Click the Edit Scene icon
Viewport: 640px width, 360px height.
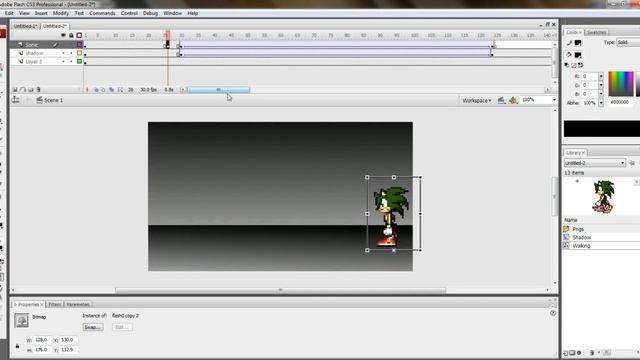pyautogui.click(x=501, y=100)
